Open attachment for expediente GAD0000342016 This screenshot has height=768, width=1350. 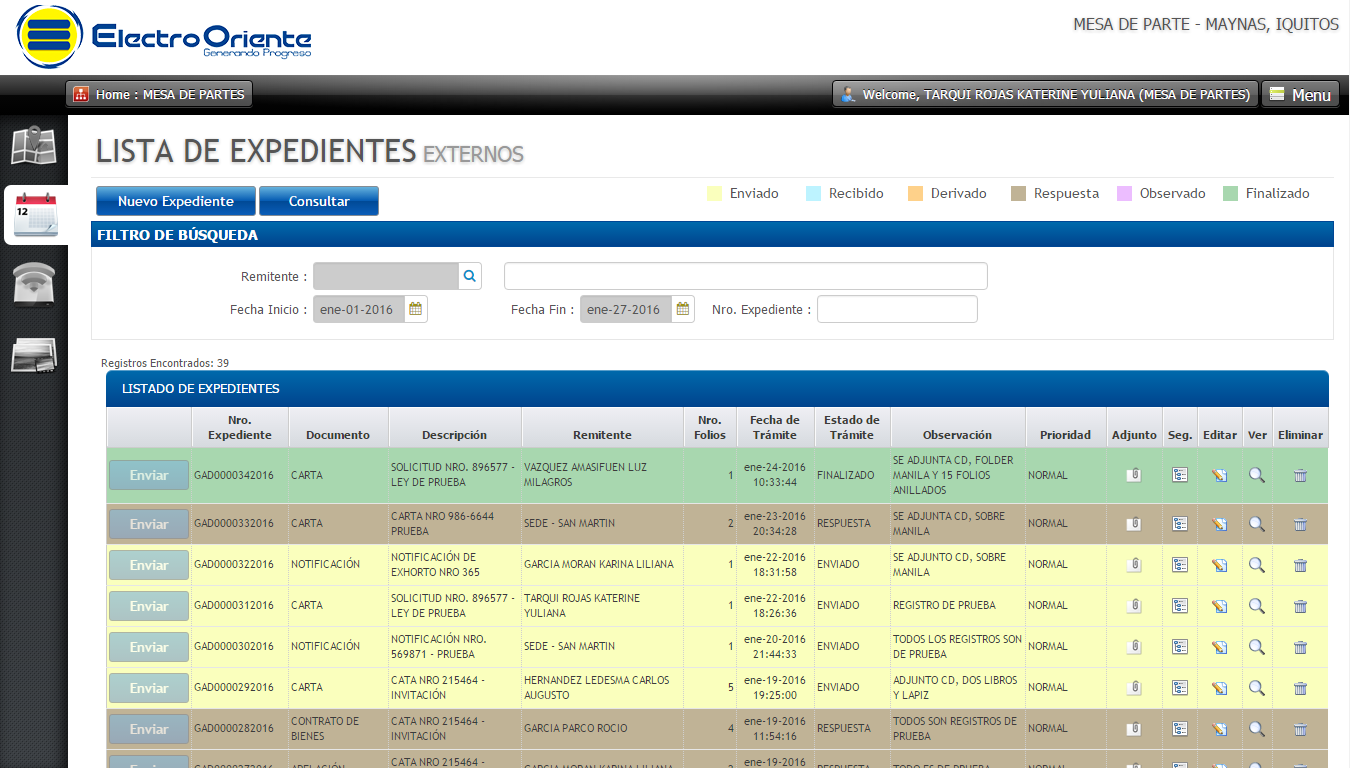pos(1133,476)
